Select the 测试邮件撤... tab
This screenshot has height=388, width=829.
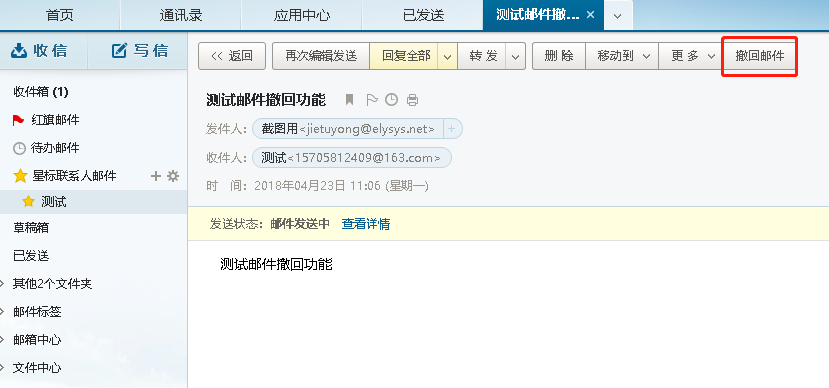click(537, 15)
